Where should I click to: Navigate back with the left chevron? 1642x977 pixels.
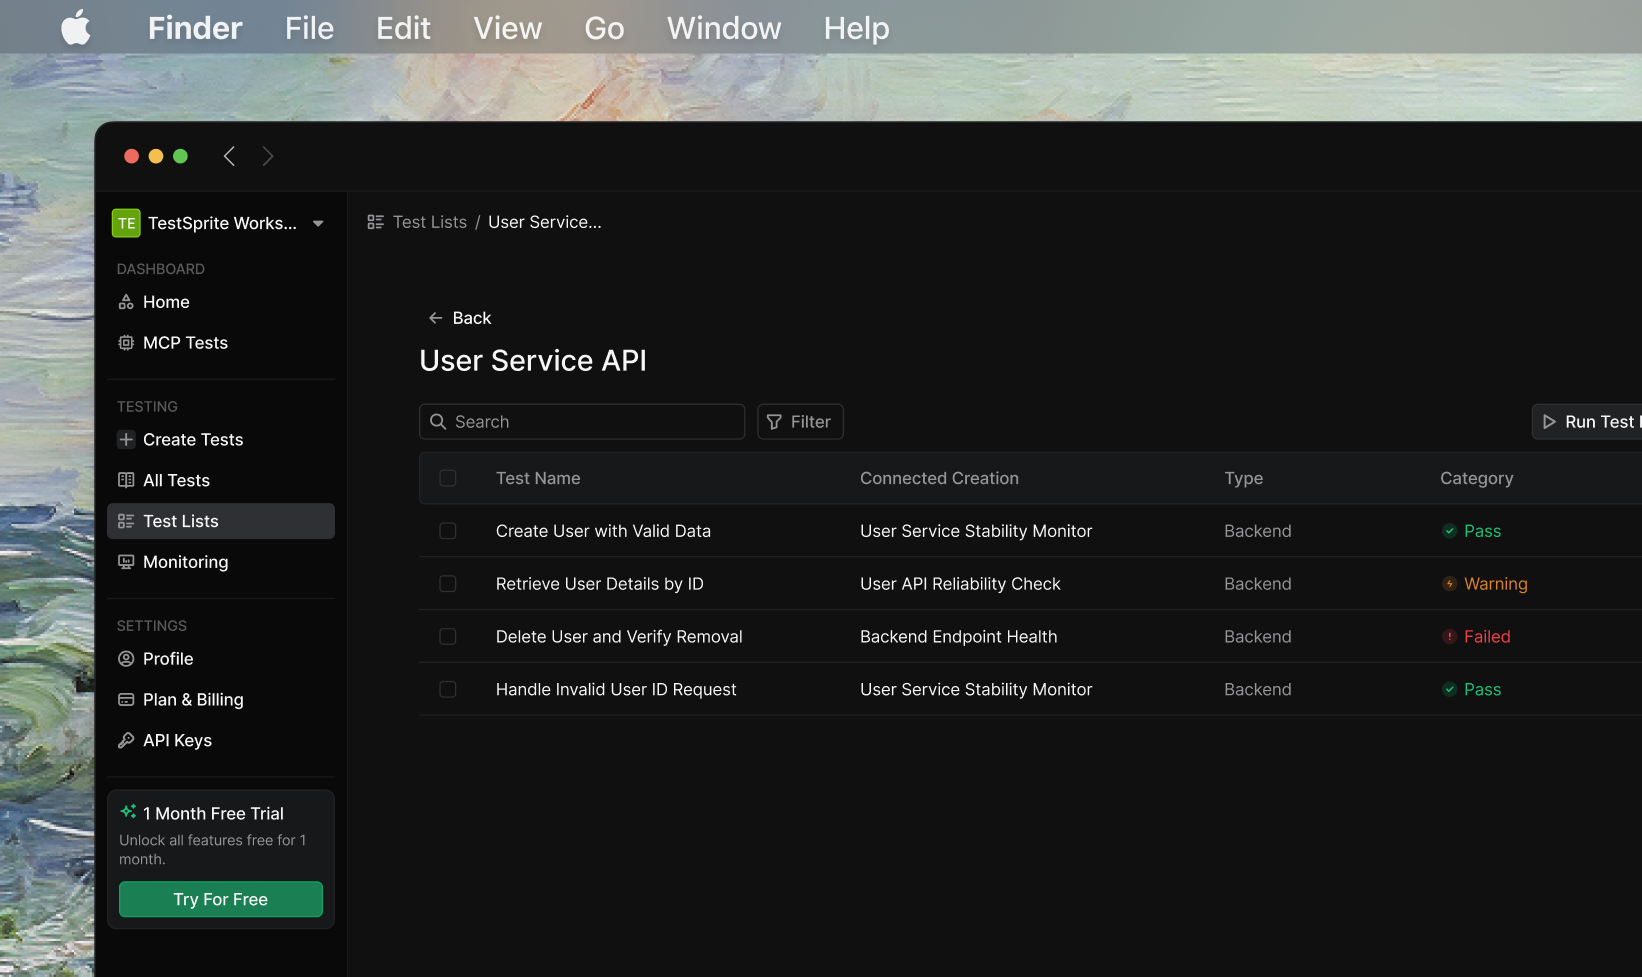229,156
